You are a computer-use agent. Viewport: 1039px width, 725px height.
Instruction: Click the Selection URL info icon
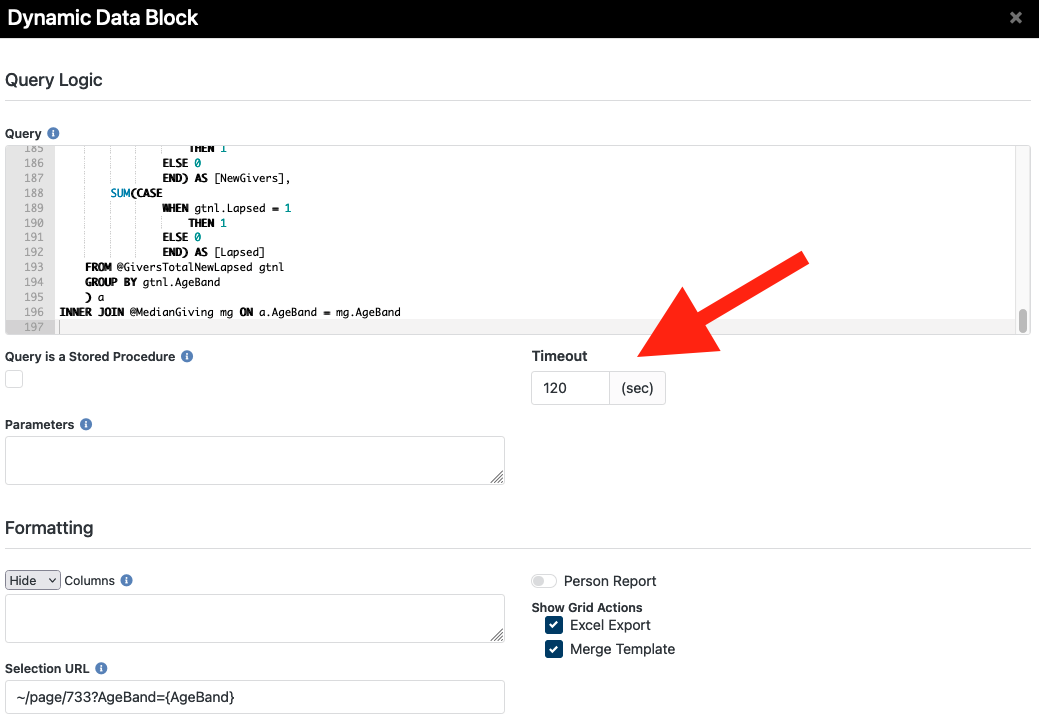(x=101, y=668)
